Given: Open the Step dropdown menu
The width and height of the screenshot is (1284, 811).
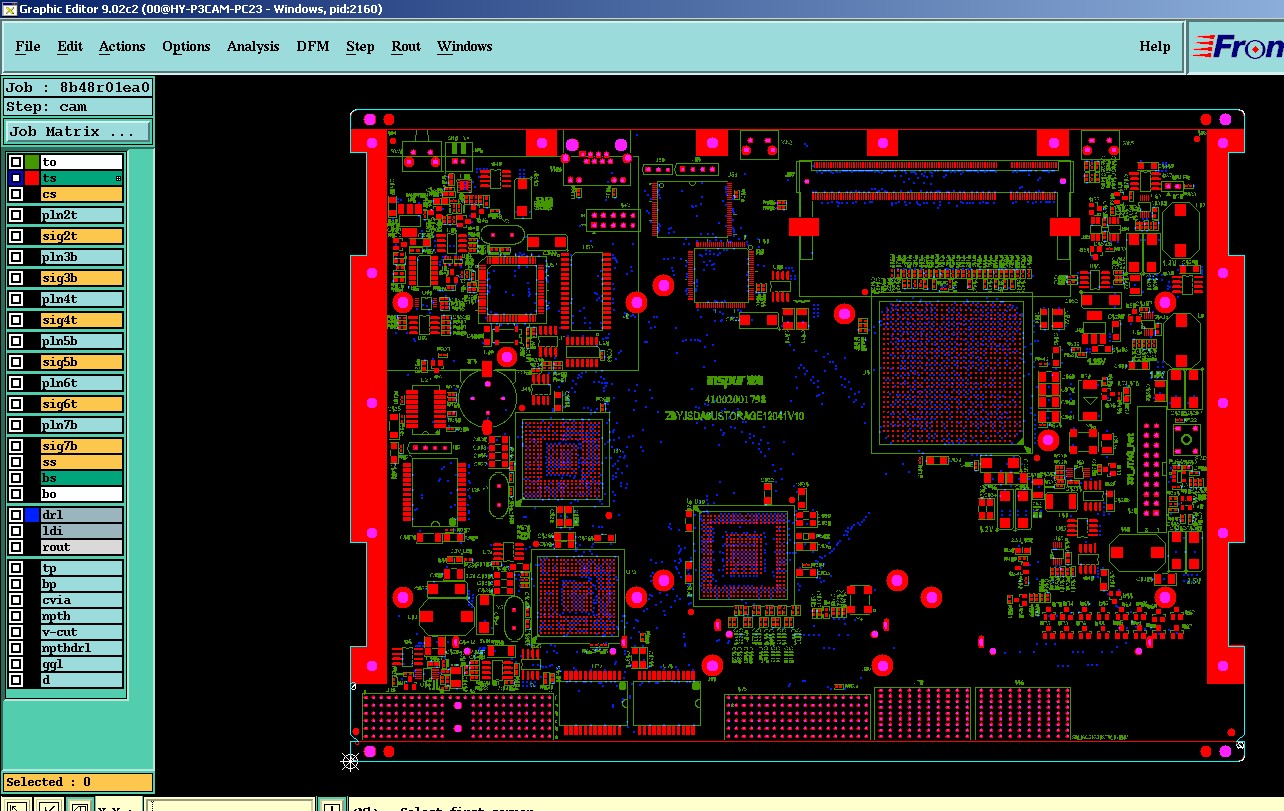Looking at the screenshot, I should 360,46.
